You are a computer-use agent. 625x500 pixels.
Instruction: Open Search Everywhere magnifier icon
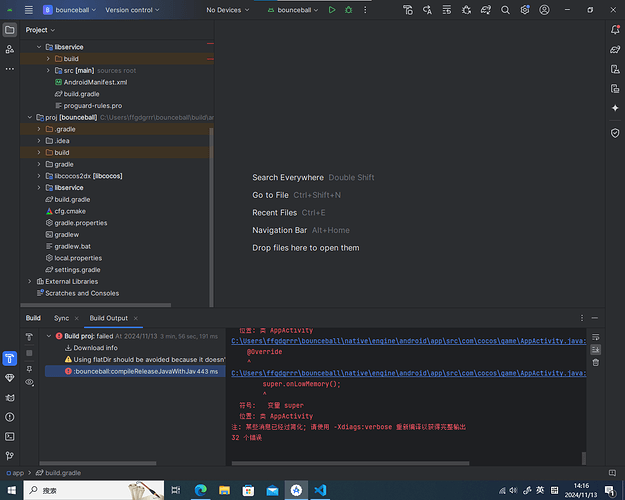click(x=505, y=10)
